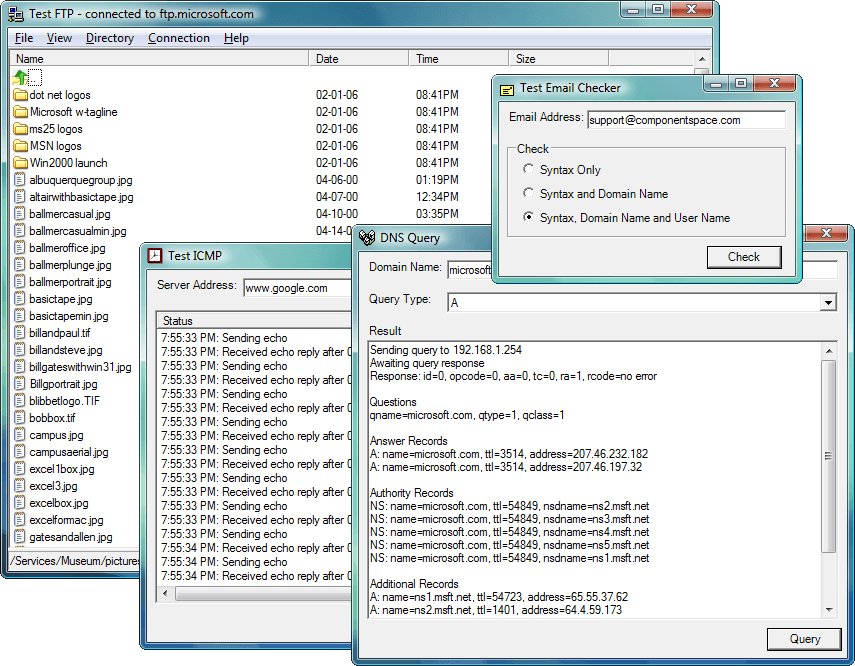855x666 pixels.
Task: Open the Help menu in Test FTP
Action: (236, 38)
